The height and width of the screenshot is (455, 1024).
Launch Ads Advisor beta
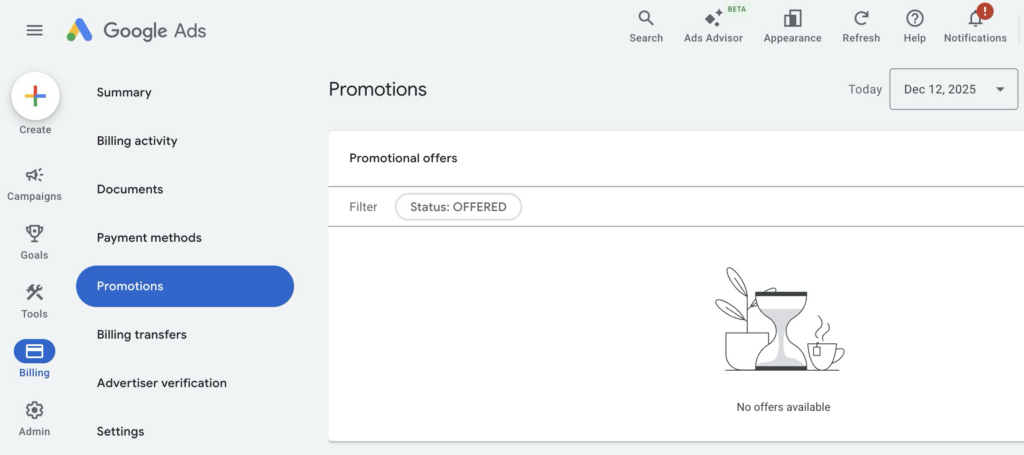[x=713, y=18]
